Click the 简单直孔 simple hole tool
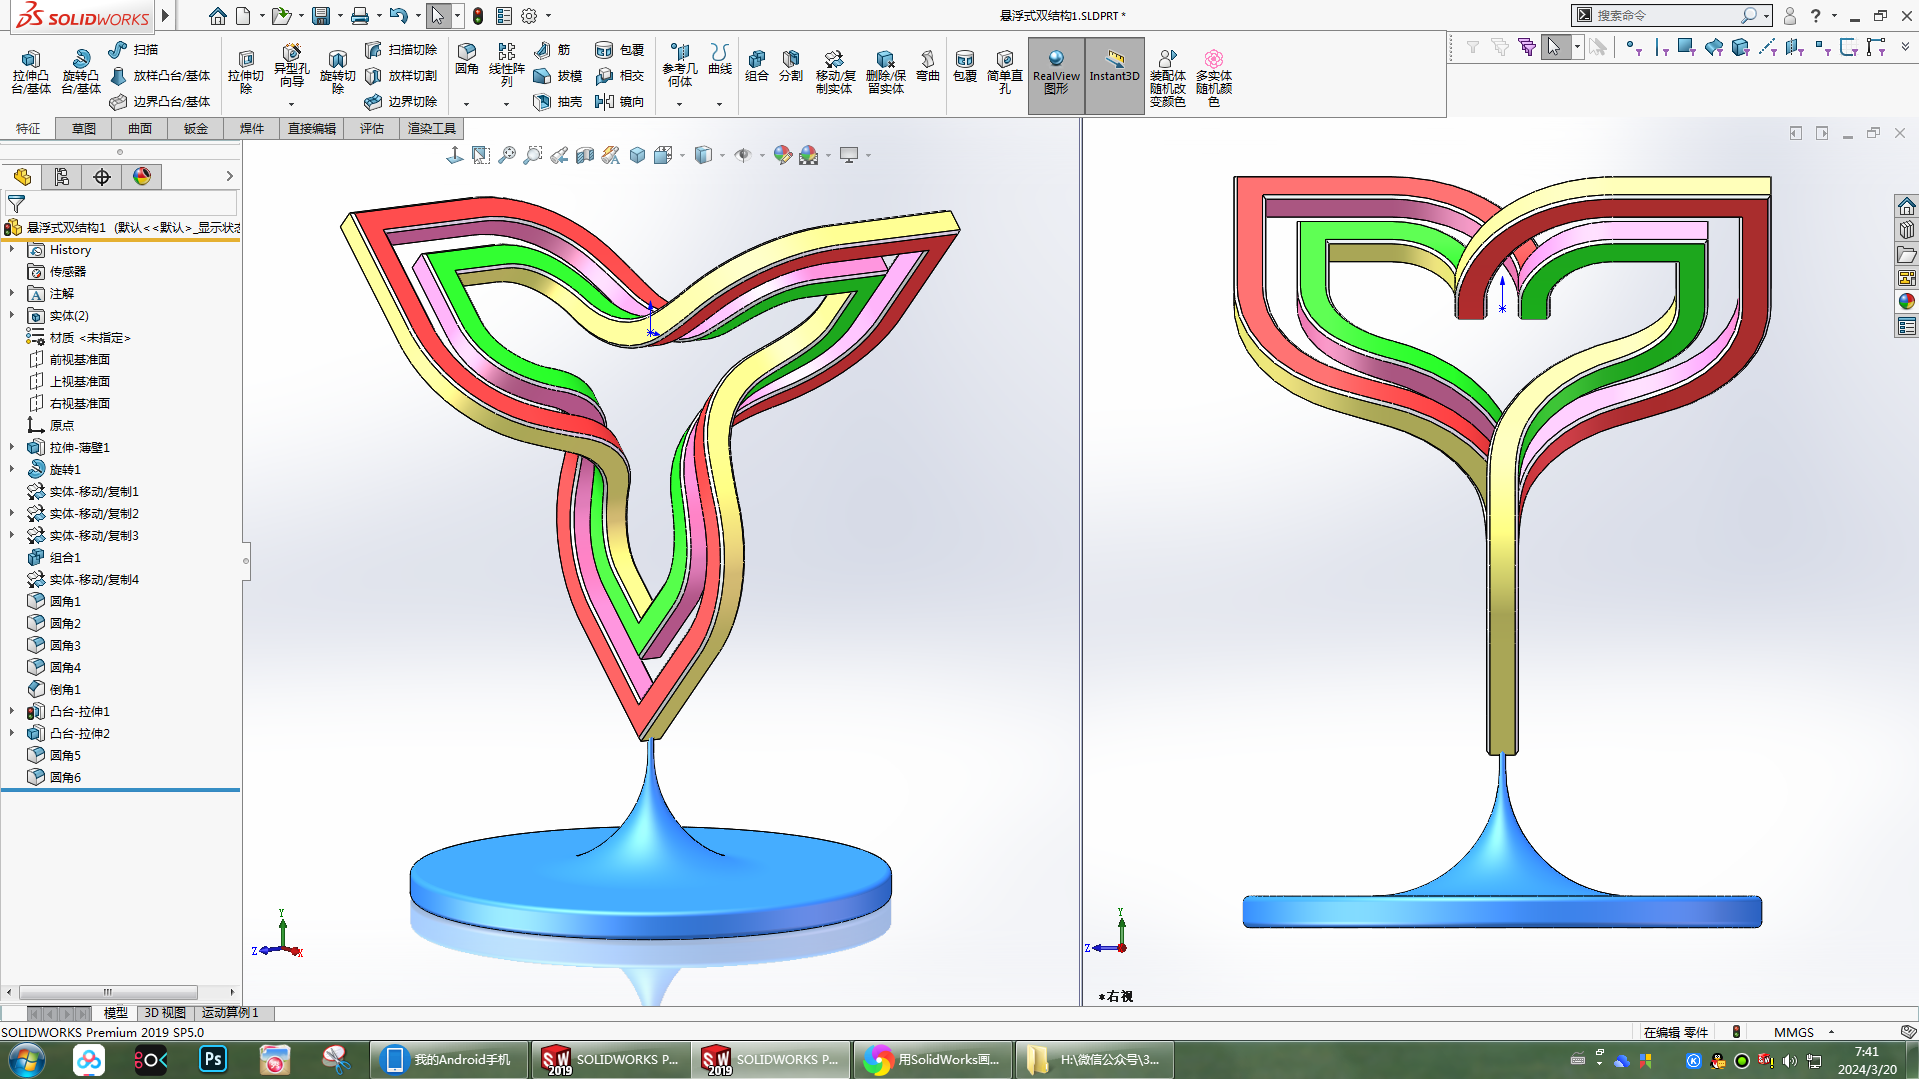 pyautogui.click(x=1005, y=72)
